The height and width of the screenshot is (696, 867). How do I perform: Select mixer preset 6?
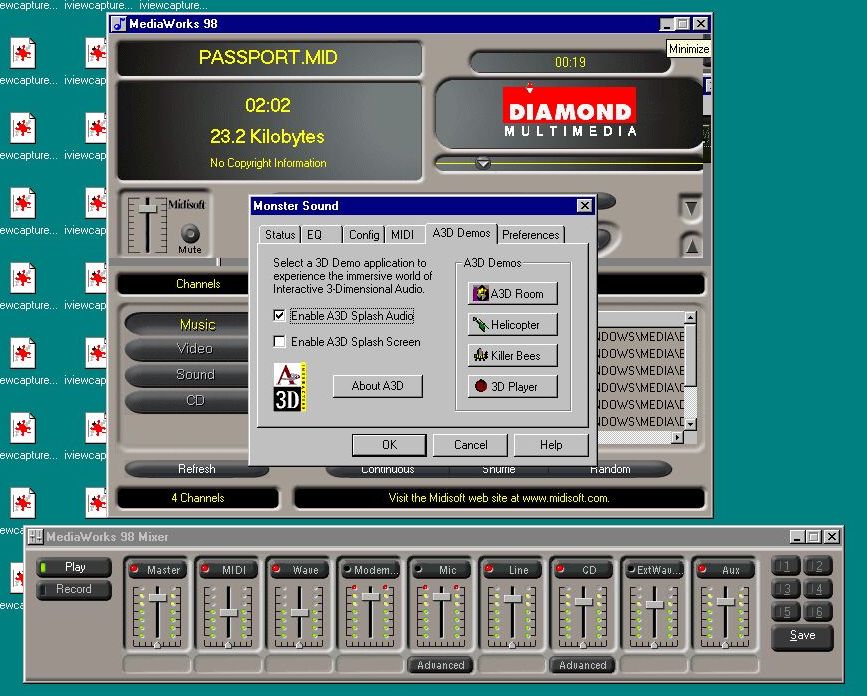pyautogui.click(x=818, y=611)
